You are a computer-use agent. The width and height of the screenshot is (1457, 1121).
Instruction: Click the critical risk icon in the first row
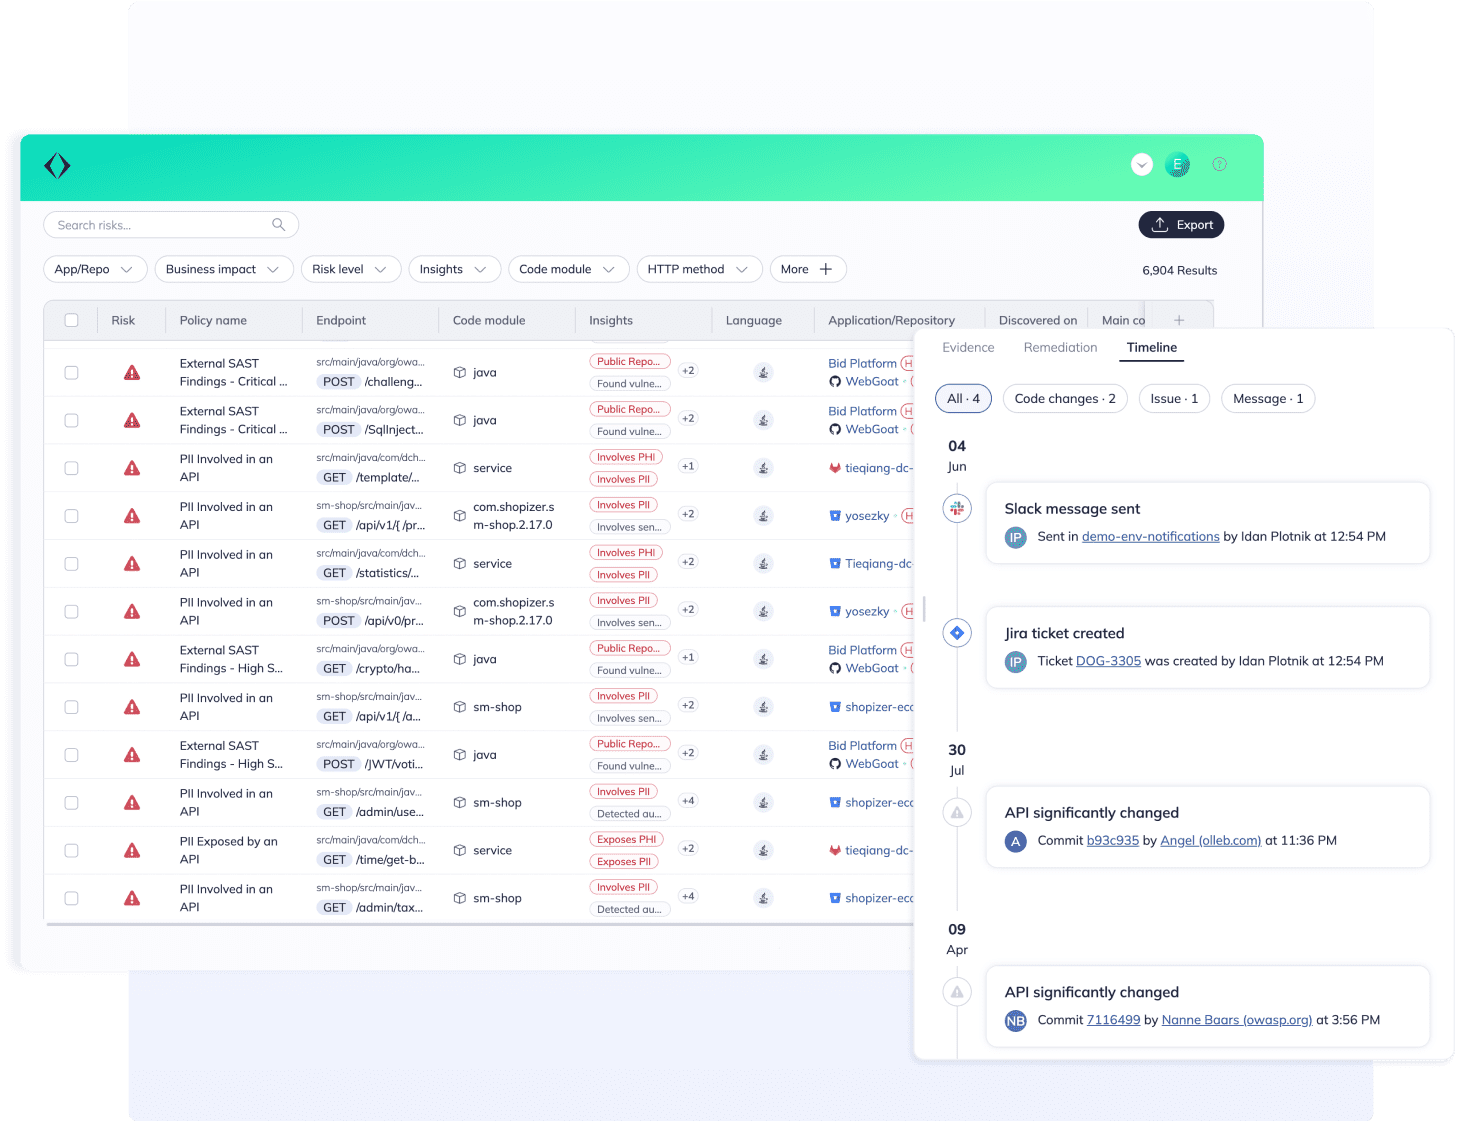point(132,373)
